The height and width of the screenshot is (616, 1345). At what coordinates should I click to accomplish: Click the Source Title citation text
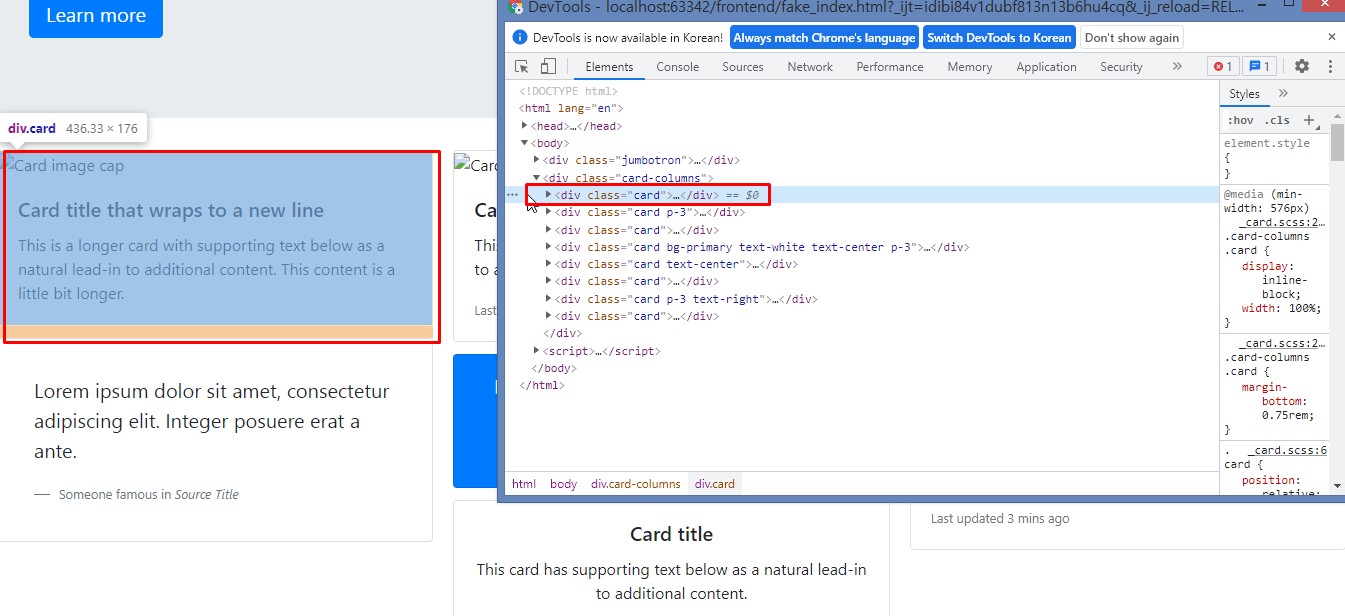point(206,494)
